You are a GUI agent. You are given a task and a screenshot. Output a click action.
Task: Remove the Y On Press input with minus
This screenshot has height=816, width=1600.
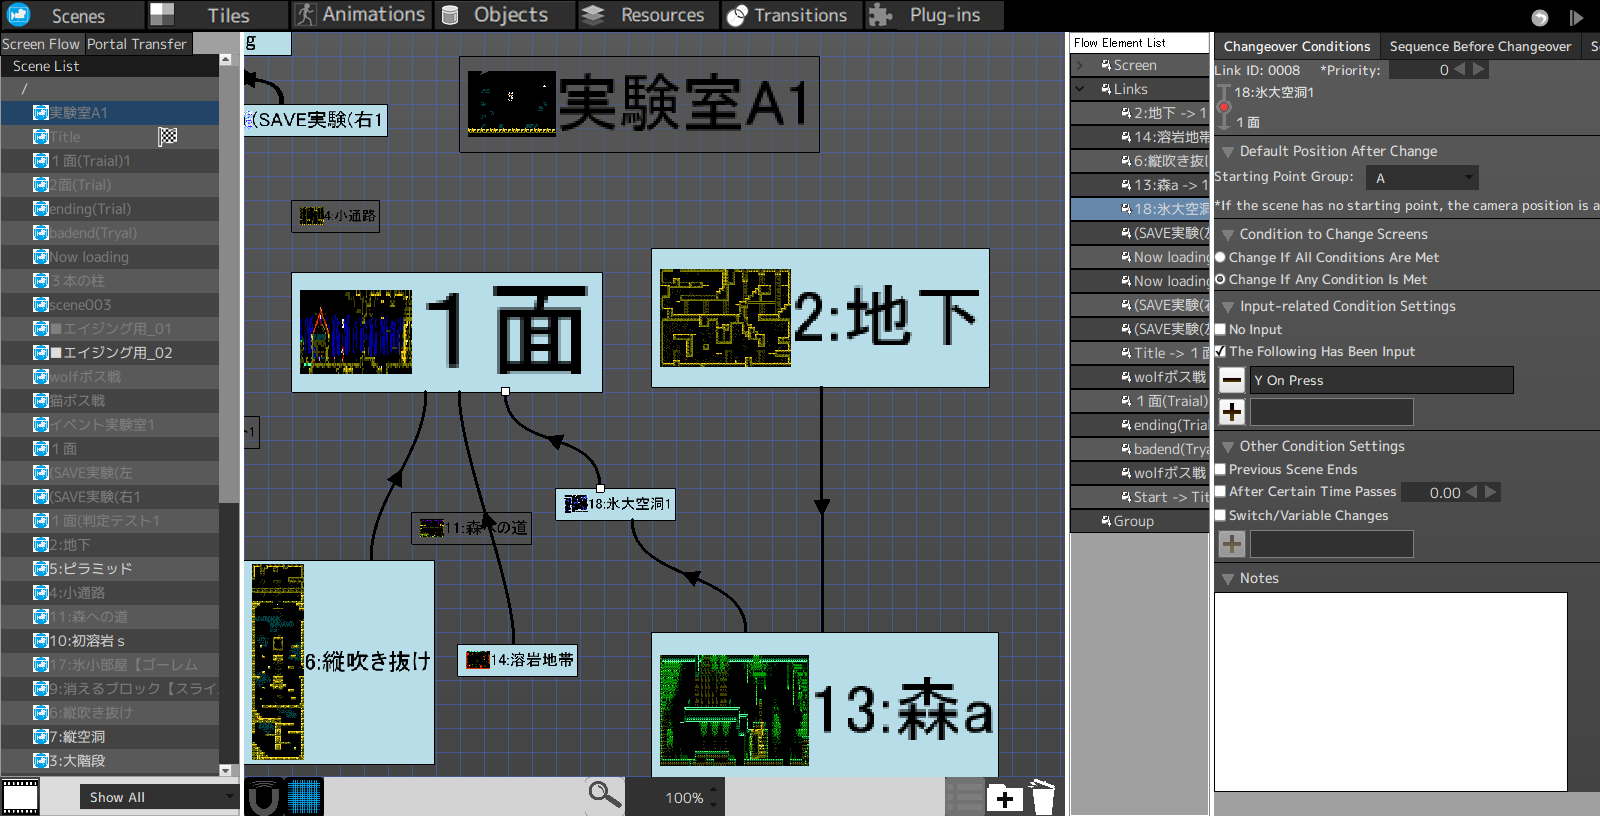1232,380
